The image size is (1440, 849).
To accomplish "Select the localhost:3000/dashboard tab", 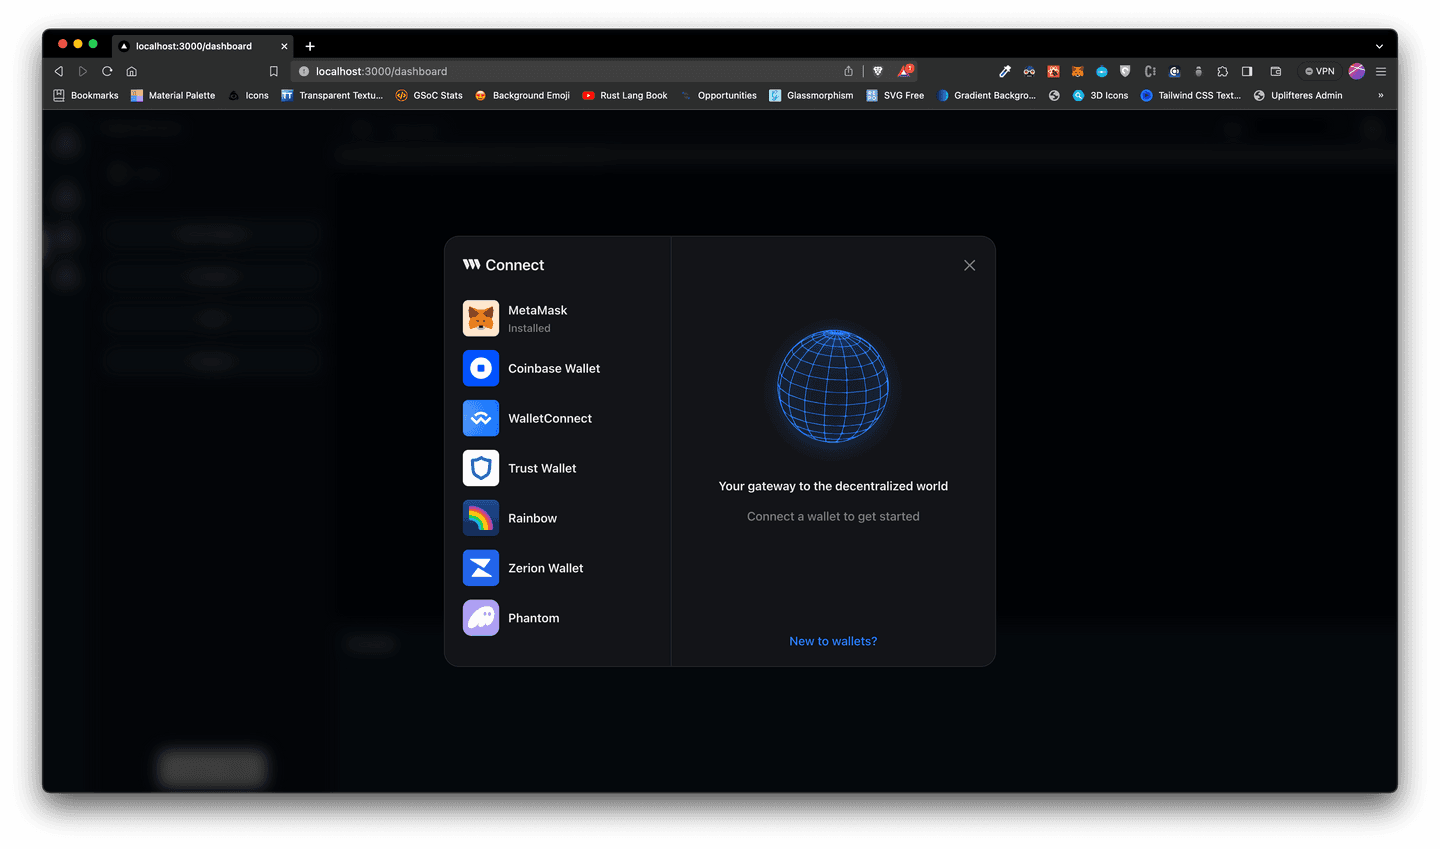I will point(203,46).
